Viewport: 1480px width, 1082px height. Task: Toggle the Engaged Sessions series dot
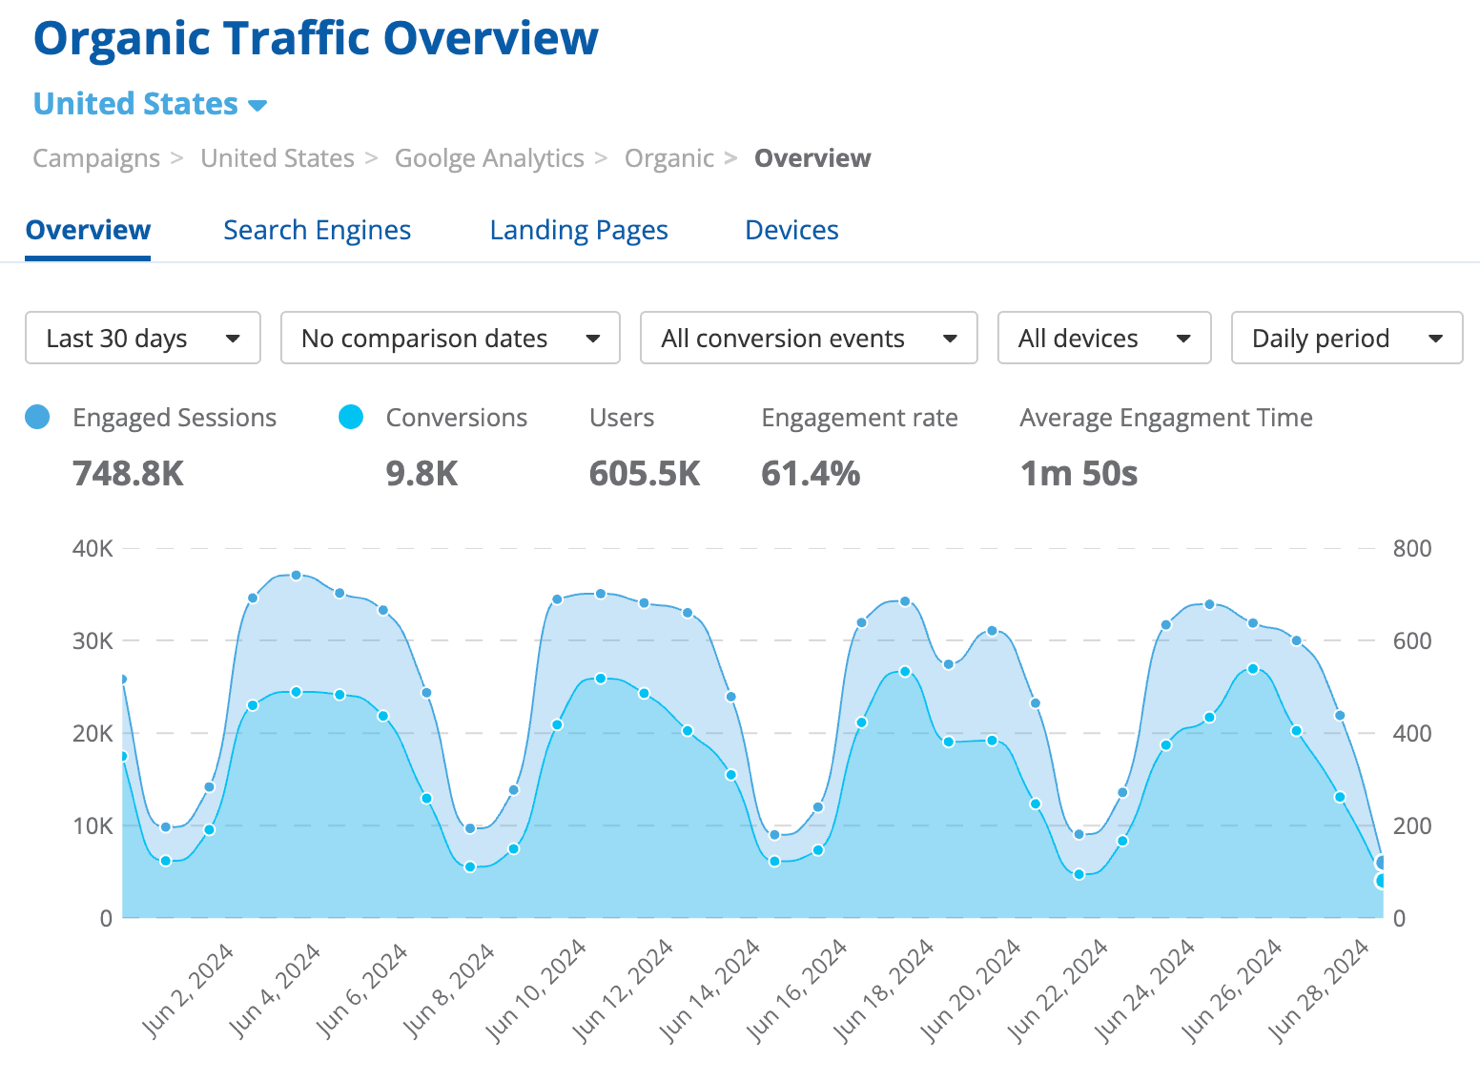coord(38,417)
